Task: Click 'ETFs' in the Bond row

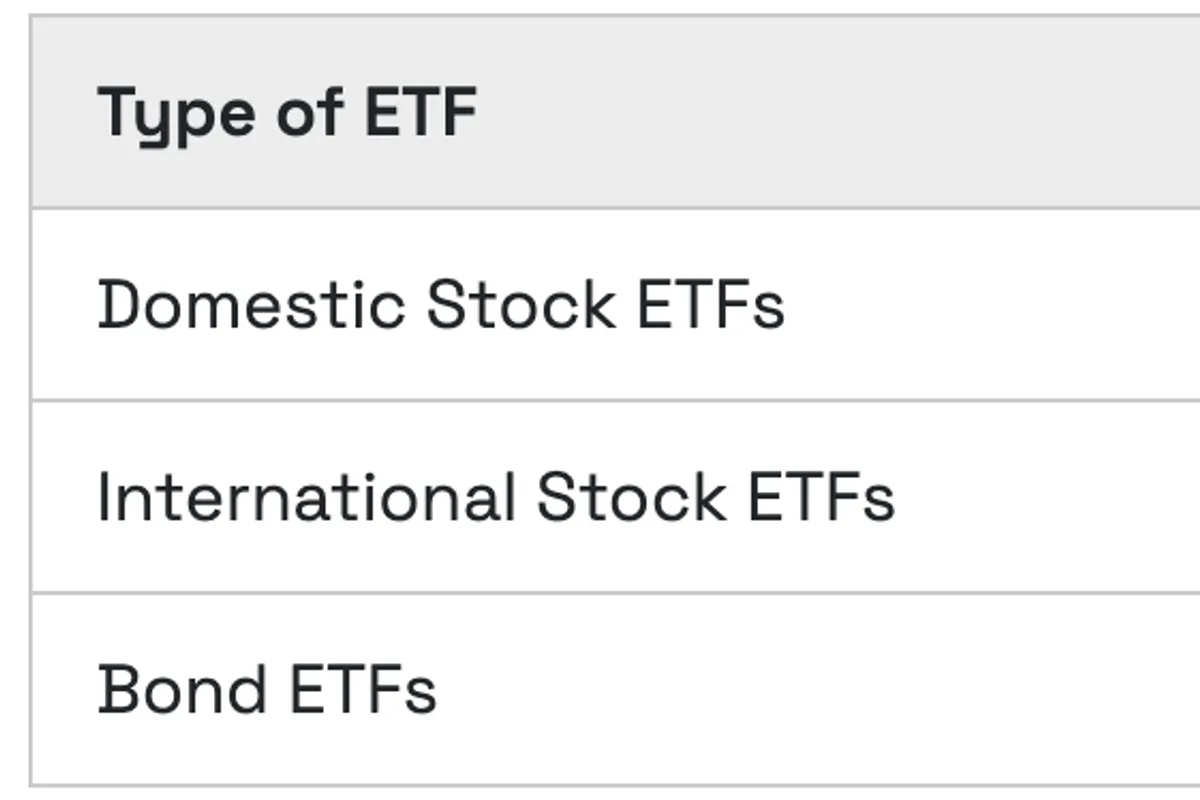Action: coord(362,689)
